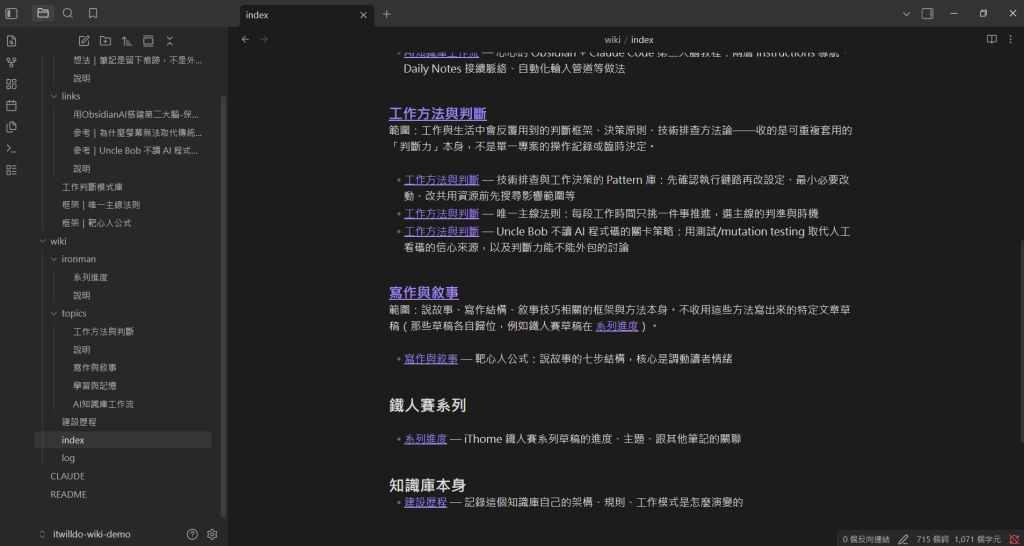The height and width of the screenshot is (546, 1024).
Task: Navigate forward in note history
Action: click(x=264, y=39)
